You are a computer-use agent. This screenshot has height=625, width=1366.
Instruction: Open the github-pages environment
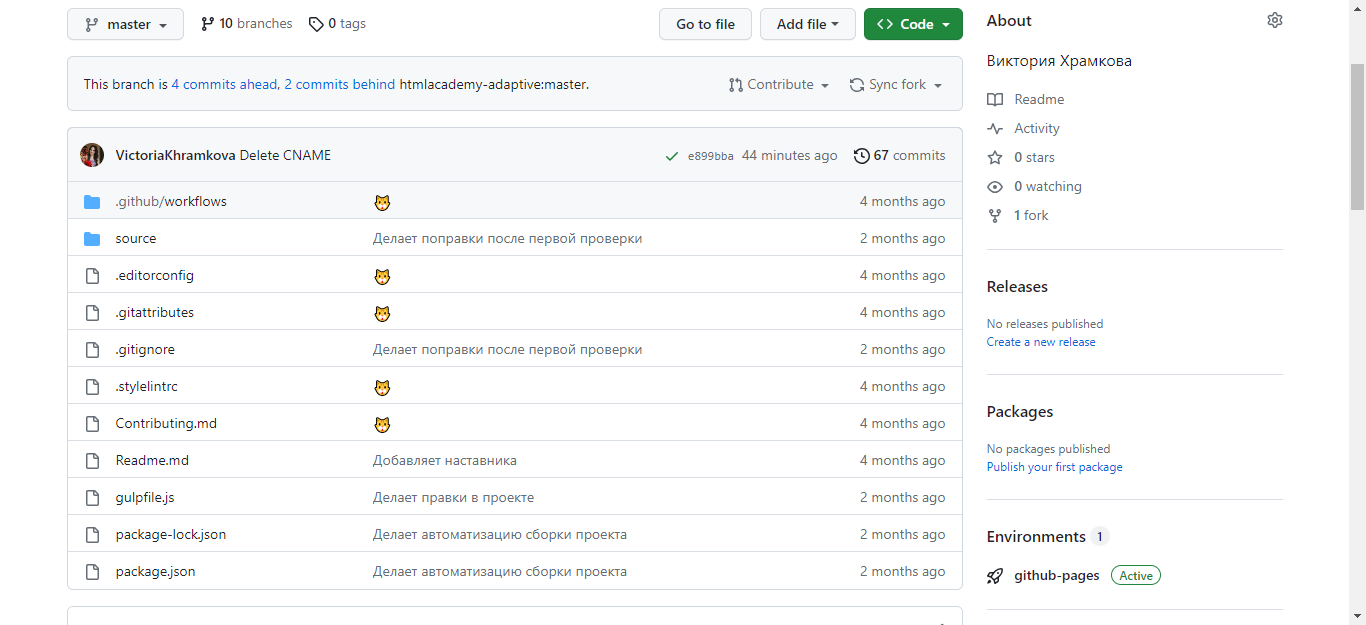click(1057, 575)
